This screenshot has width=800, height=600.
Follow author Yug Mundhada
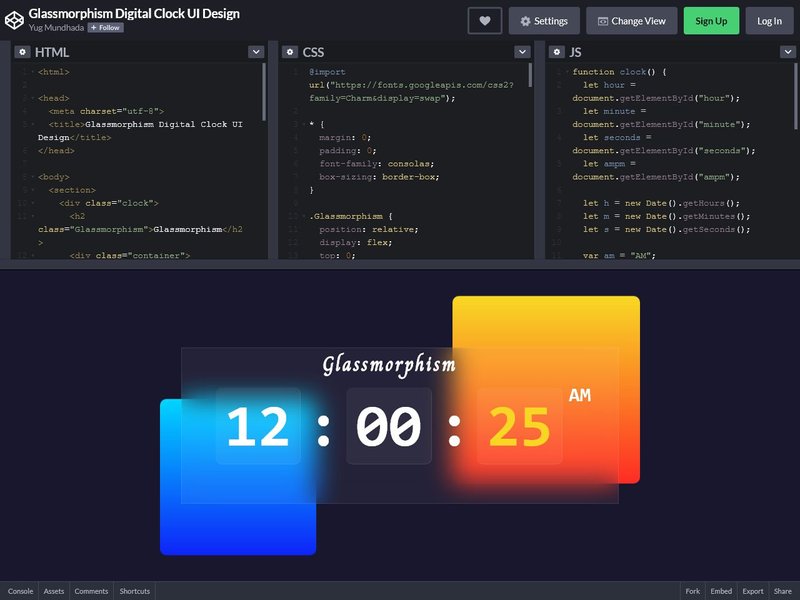click(x=106, y=28)
